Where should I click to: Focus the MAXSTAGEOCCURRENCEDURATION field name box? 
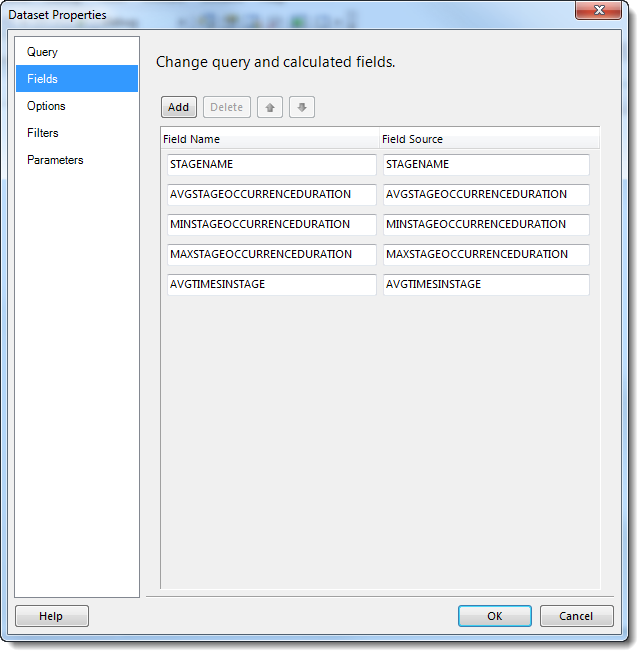[271, 255]
